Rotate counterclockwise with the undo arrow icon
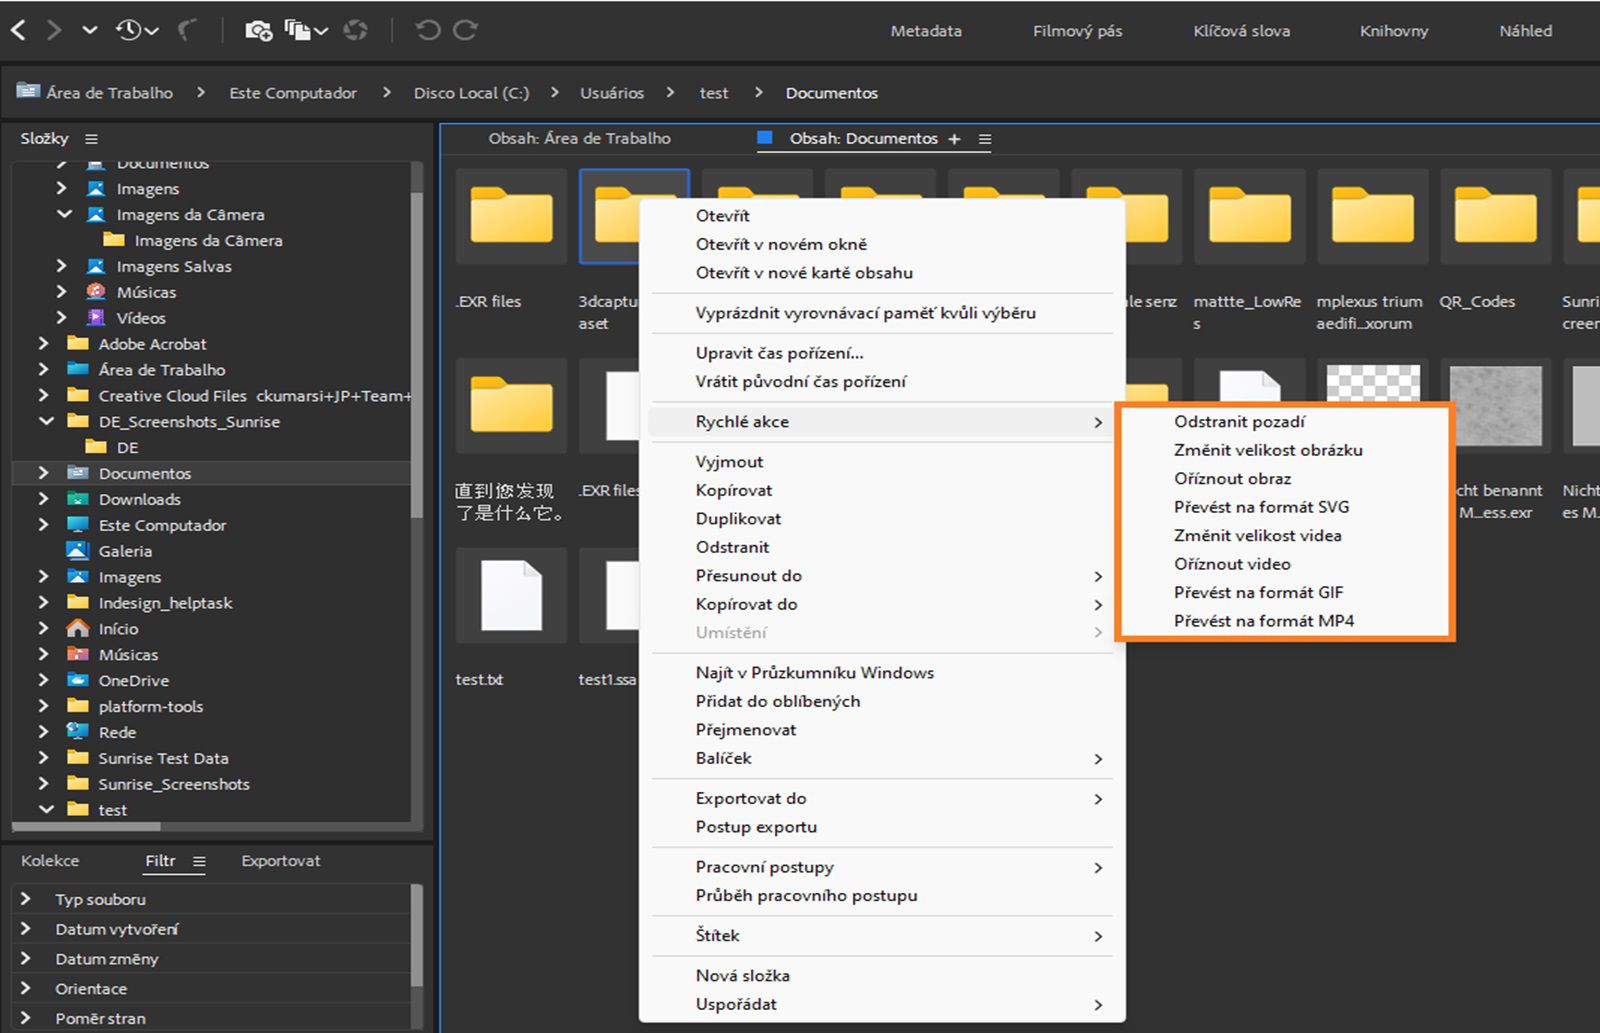 pos(428,30)
